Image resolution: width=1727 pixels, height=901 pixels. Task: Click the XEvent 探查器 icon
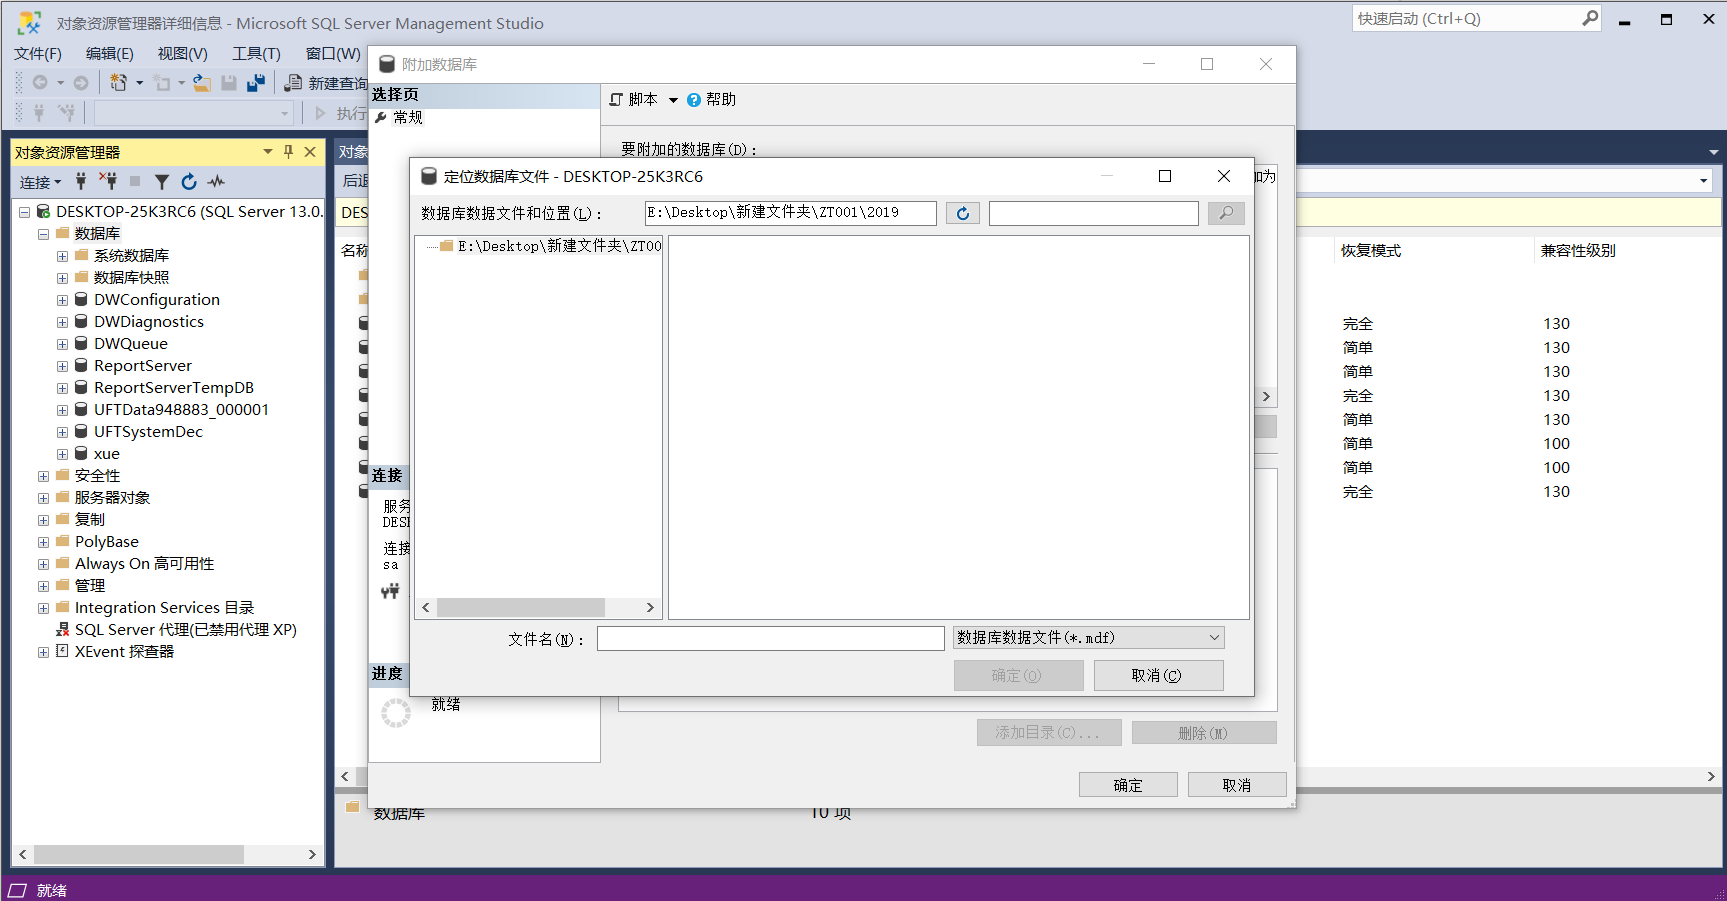point(62,651)
